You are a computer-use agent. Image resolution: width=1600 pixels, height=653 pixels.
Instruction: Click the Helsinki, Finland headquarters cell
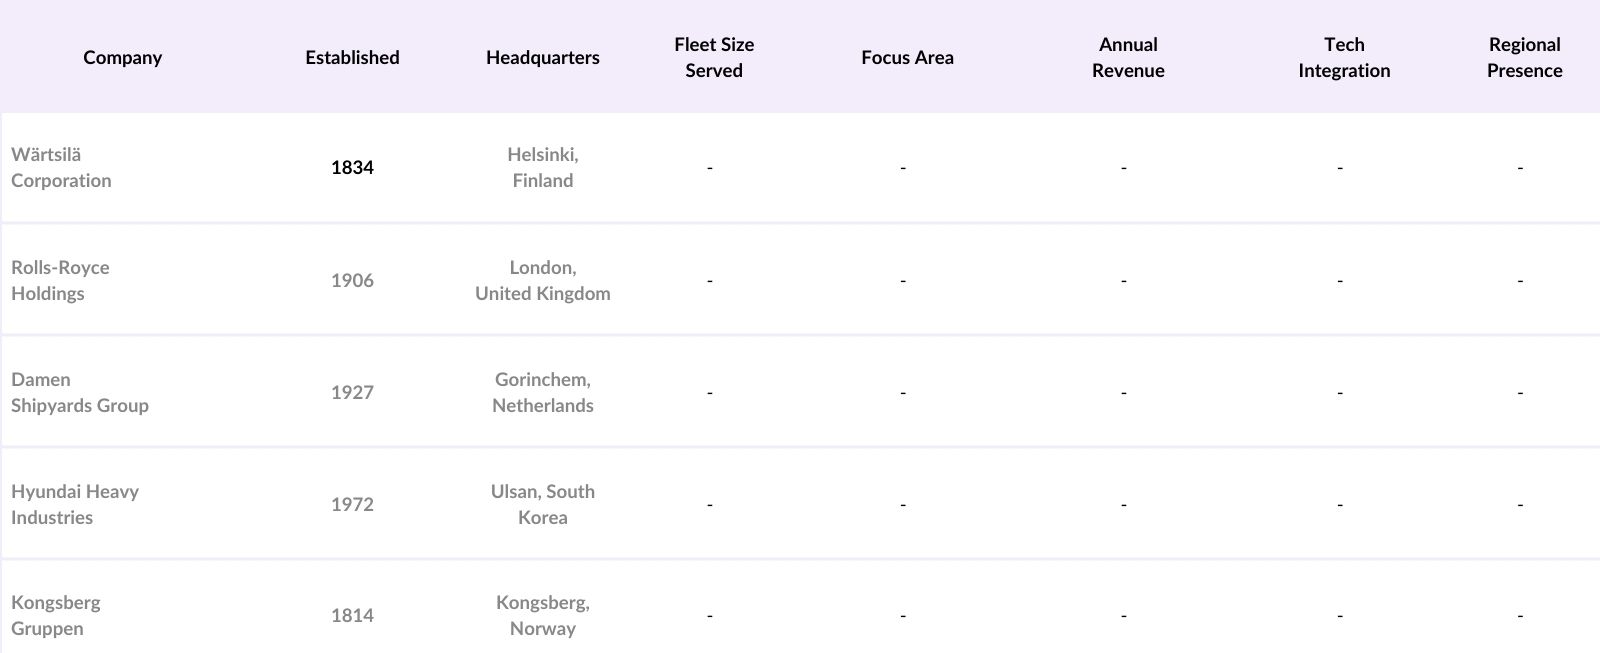542,168
